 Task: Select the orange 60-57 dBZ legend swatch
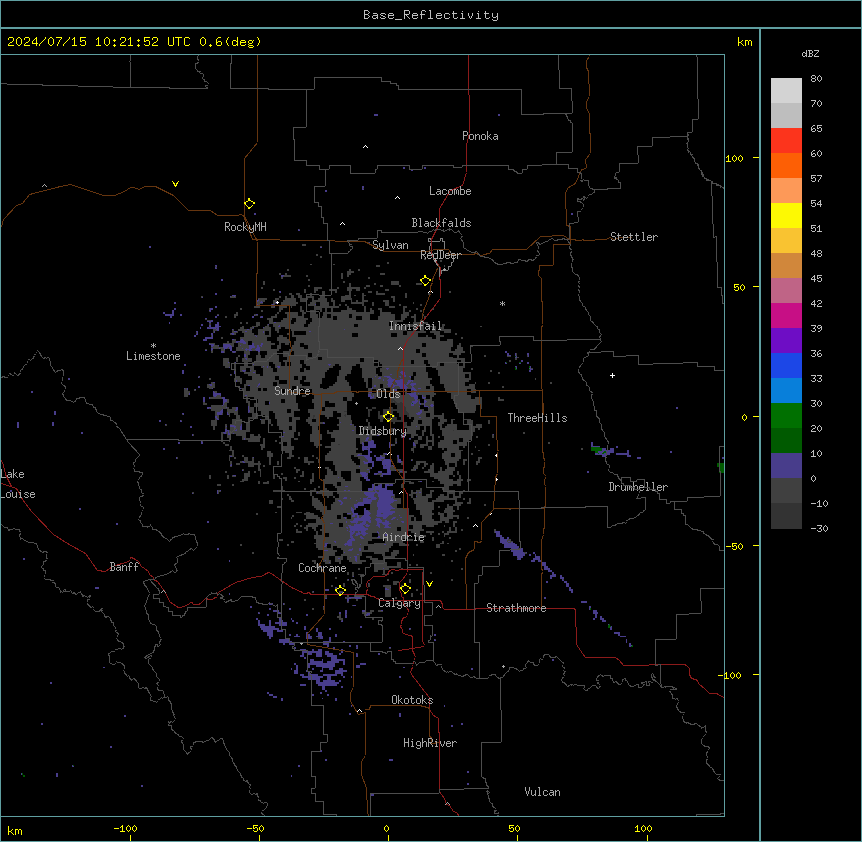pyautogui.click(x=786, y=165)
